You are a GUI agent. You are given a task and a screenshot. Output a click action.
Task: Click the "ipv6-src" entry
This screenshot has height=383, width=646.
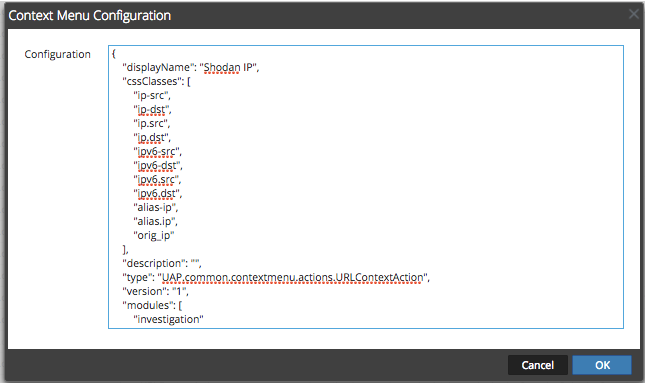click(157, 152)
